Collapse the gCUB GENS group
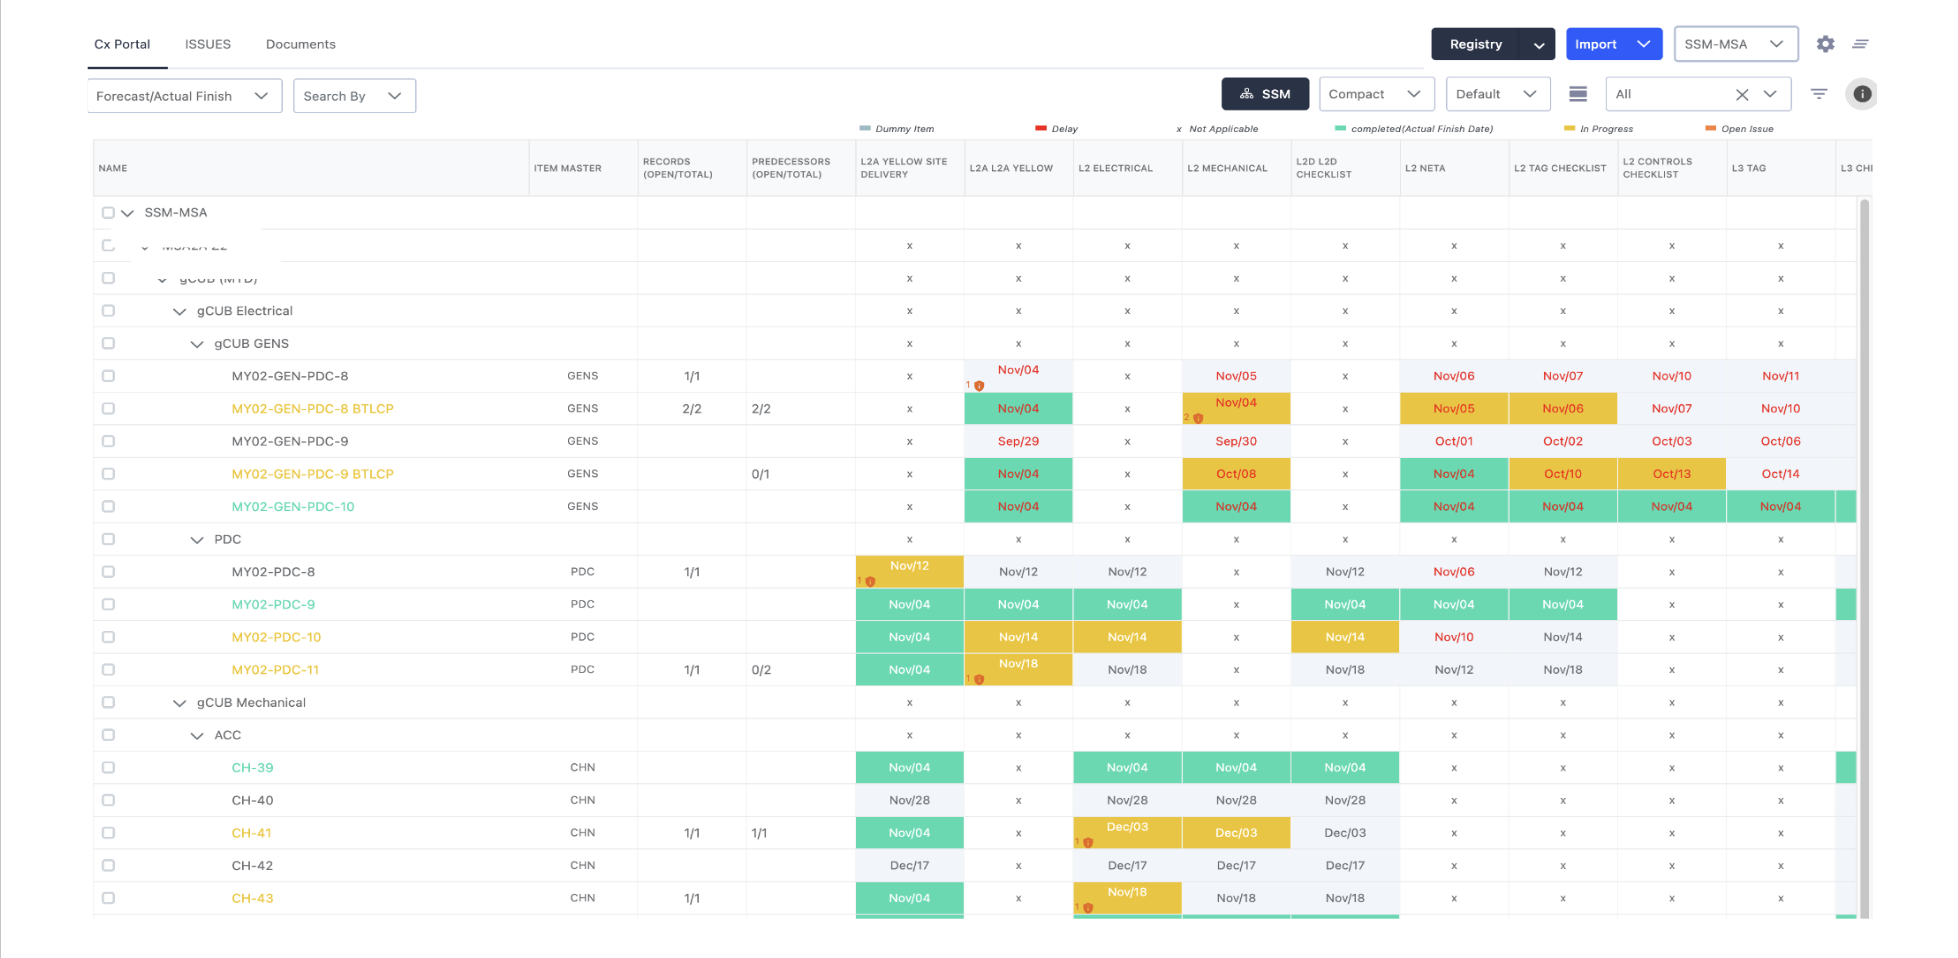The image size is (1958, 958). pyautogui.click(x=197, y=343)
